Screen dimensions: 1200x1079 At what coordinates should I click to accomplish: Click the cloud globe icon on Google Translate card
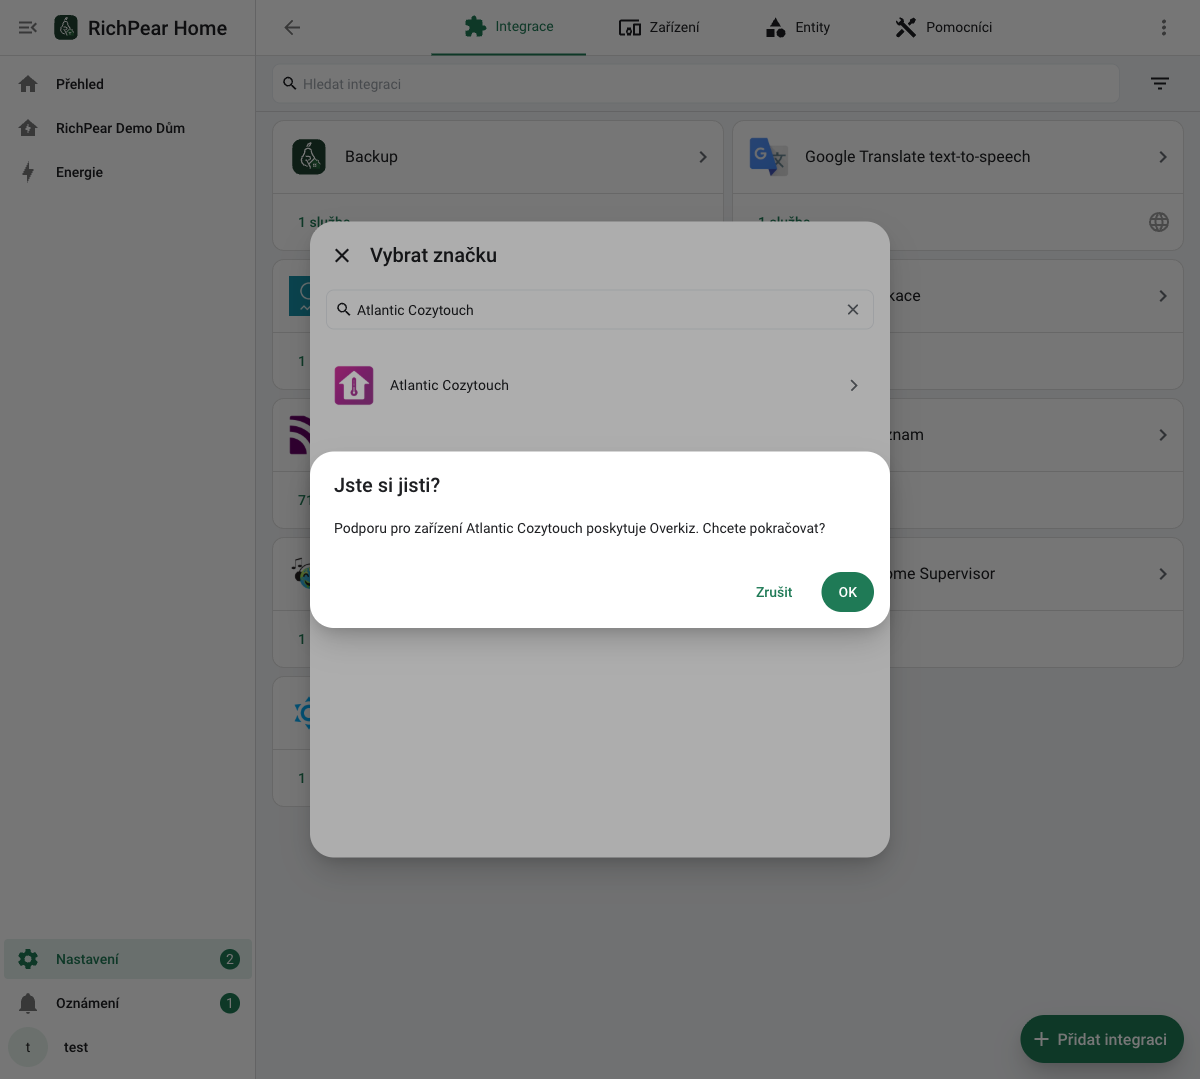1159,222
